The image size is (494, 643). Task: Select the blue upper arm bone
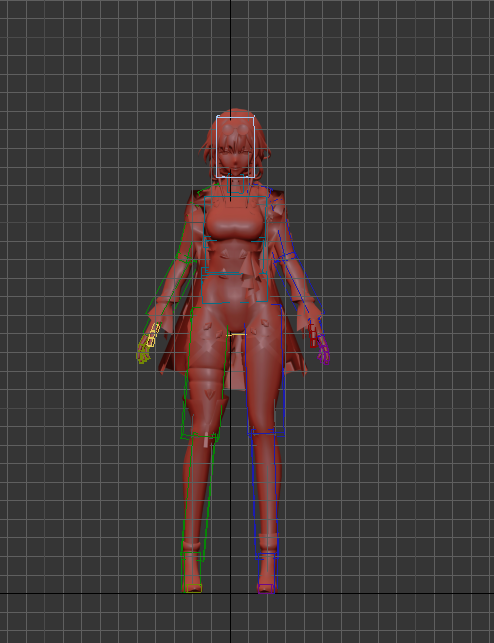point(281,223)
